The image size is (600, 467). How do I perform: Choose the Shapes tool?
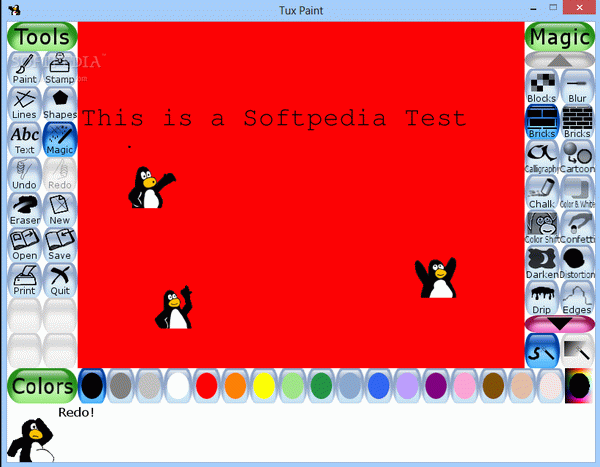(60, 104)
